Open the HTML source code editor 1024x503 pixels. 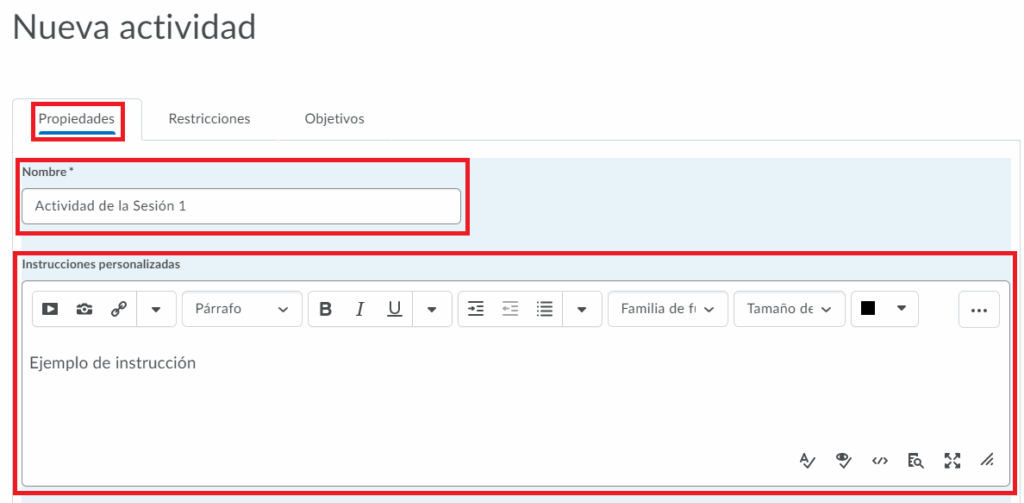point(880,460)
